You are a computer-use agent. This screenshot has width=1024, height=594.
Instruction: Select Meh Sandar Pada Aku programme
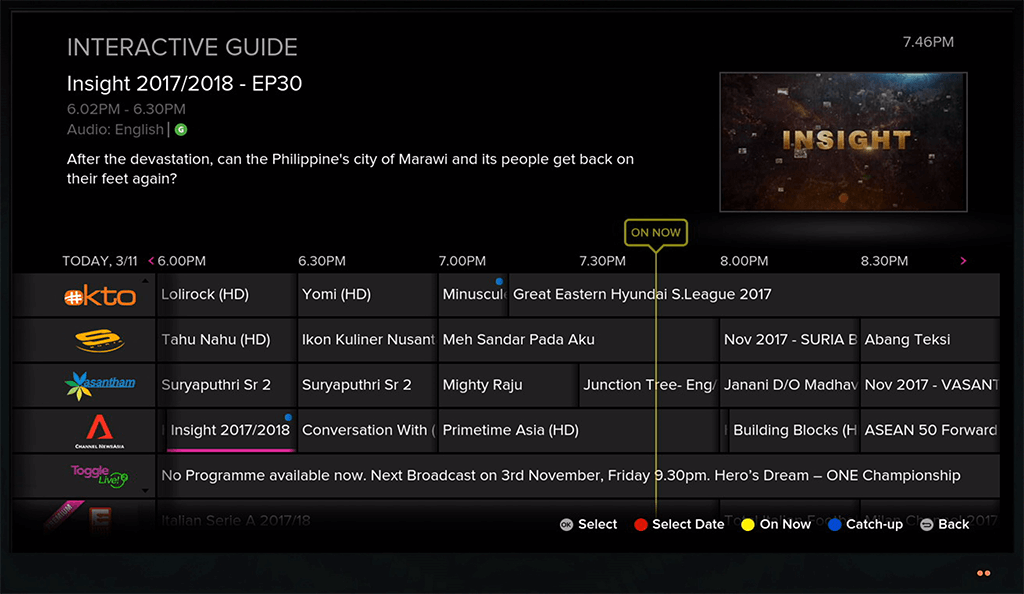[x=578, y=339]
